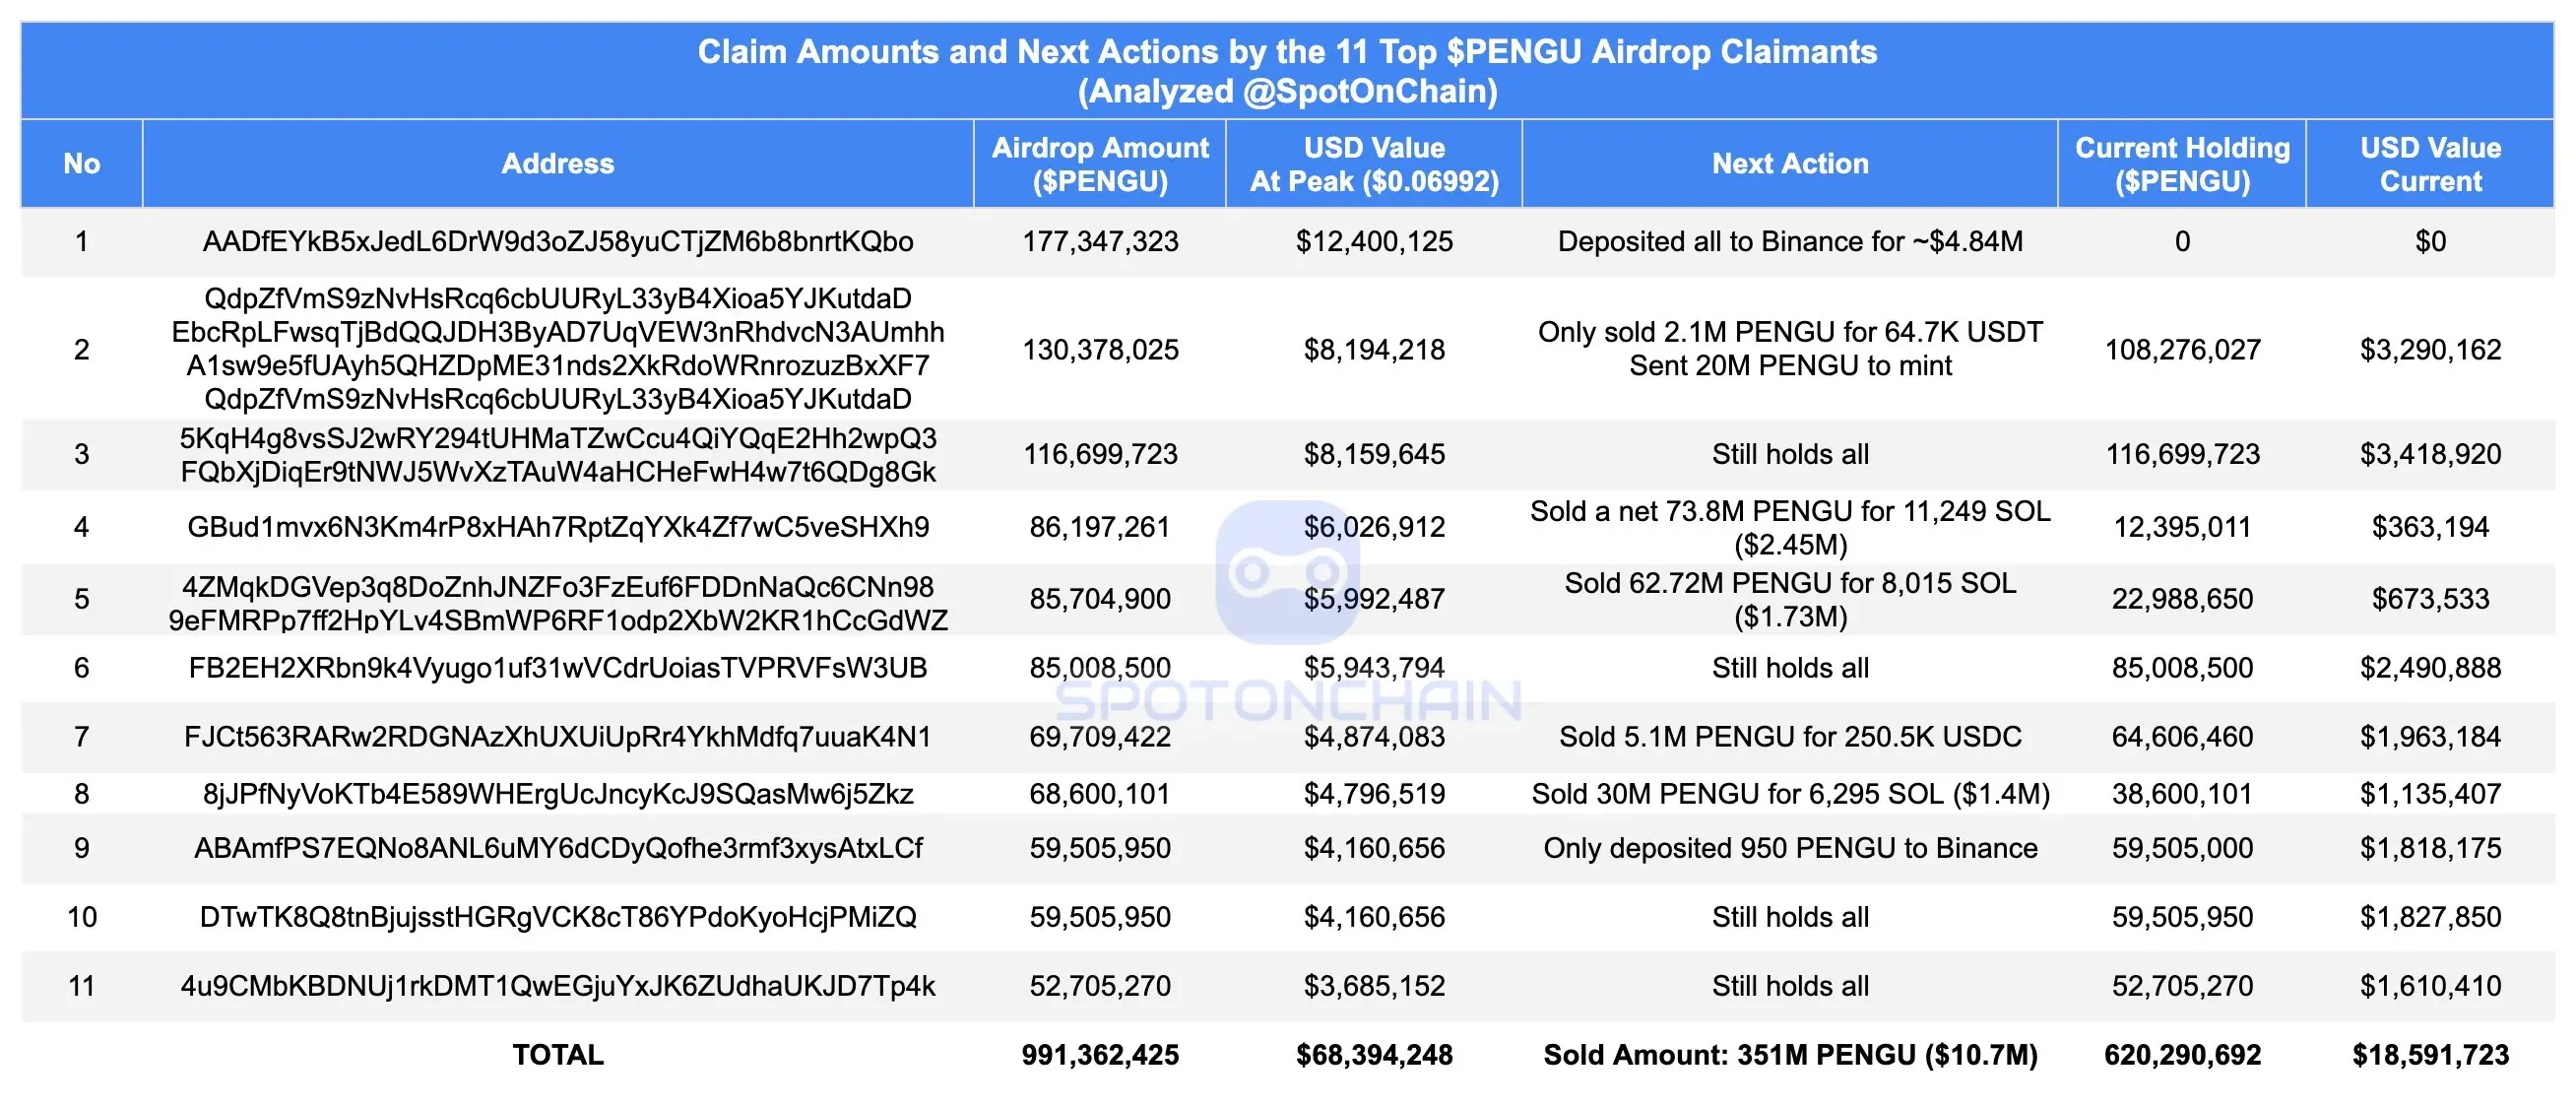Select the "Next Action" column header

[1789, 164]
